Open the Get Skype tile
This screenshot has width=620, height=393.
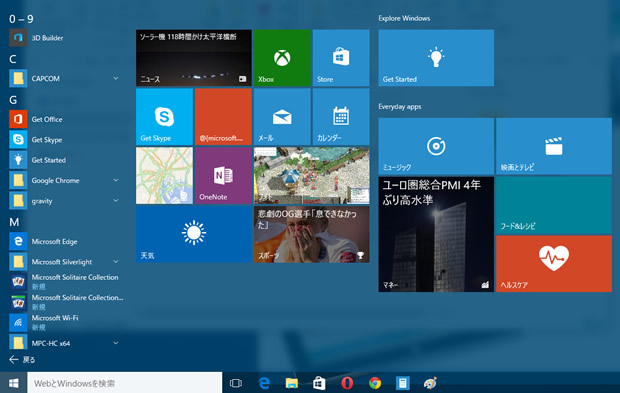[x=164, y=117]
